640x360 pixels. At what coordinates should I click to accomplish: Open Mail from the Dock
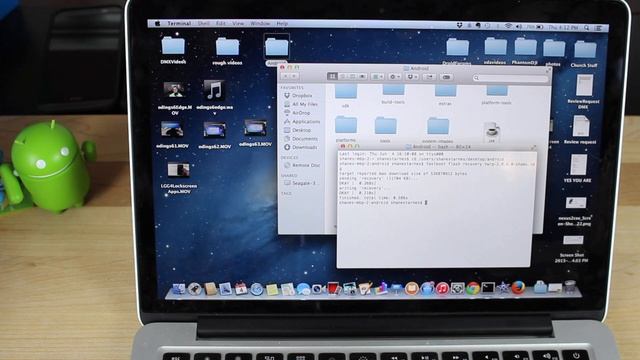pos(225,289)
